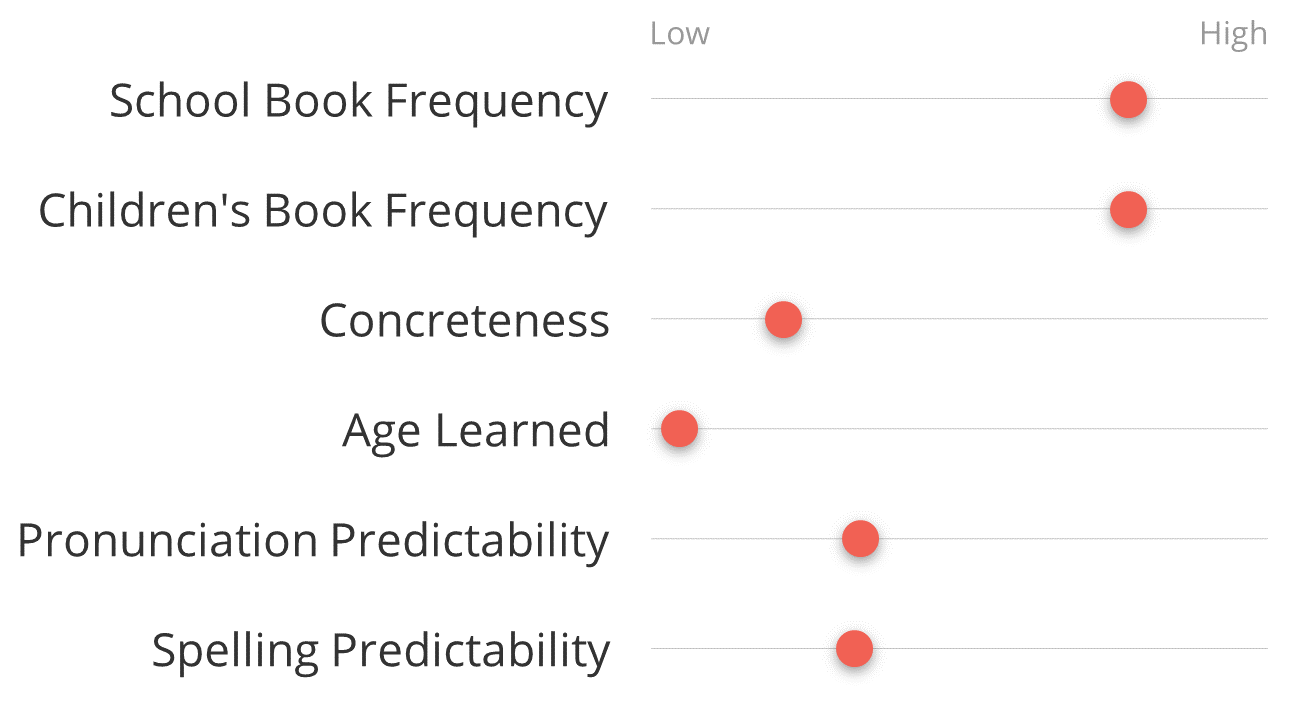Click the Spelling Predictability slider dot
This screenshot has width=1302, height=710.
click(x=854, y=649)
